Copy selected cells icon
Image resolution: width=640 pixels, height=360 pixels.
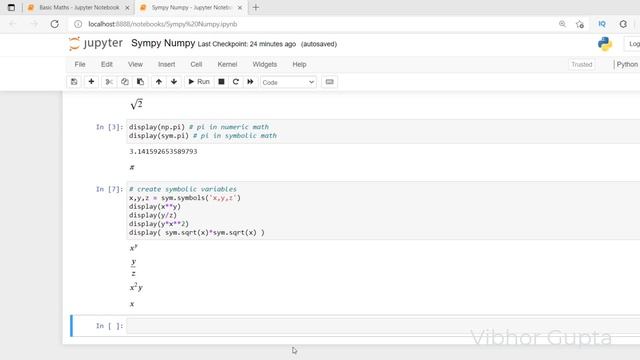click(x=124, y=82)
